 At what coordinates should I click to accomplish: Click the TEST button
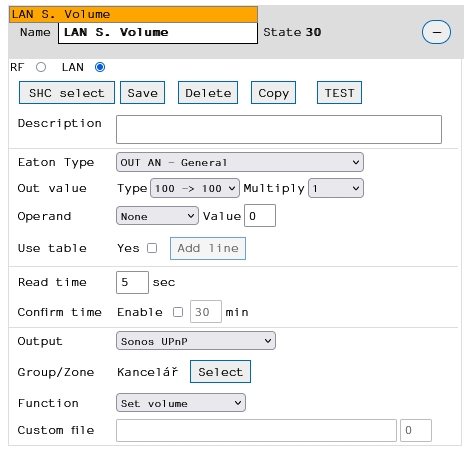[x=339, y=93]
